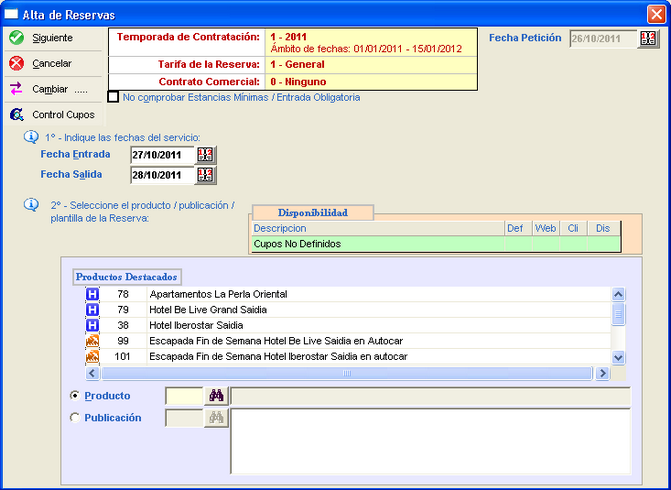This screenshot has width=671, height=490.
Task: Click the Producto code input field
Action: [184, 396]
